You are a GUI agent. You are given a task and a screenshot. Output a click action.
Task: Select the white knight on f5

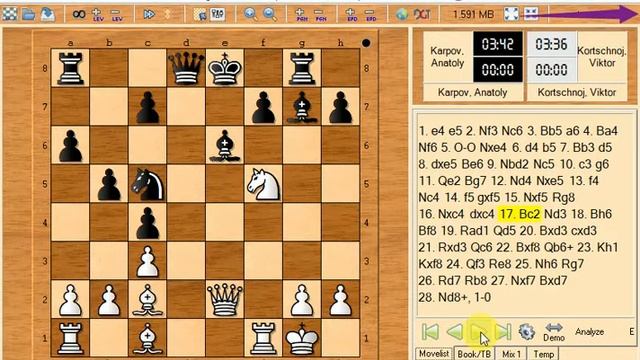(264, 184)
